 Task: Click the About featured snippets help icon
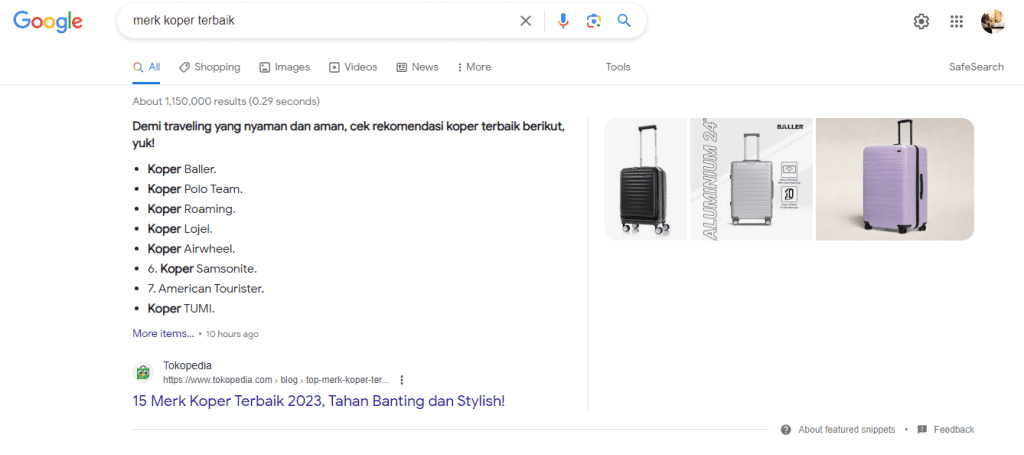(786, 430)
